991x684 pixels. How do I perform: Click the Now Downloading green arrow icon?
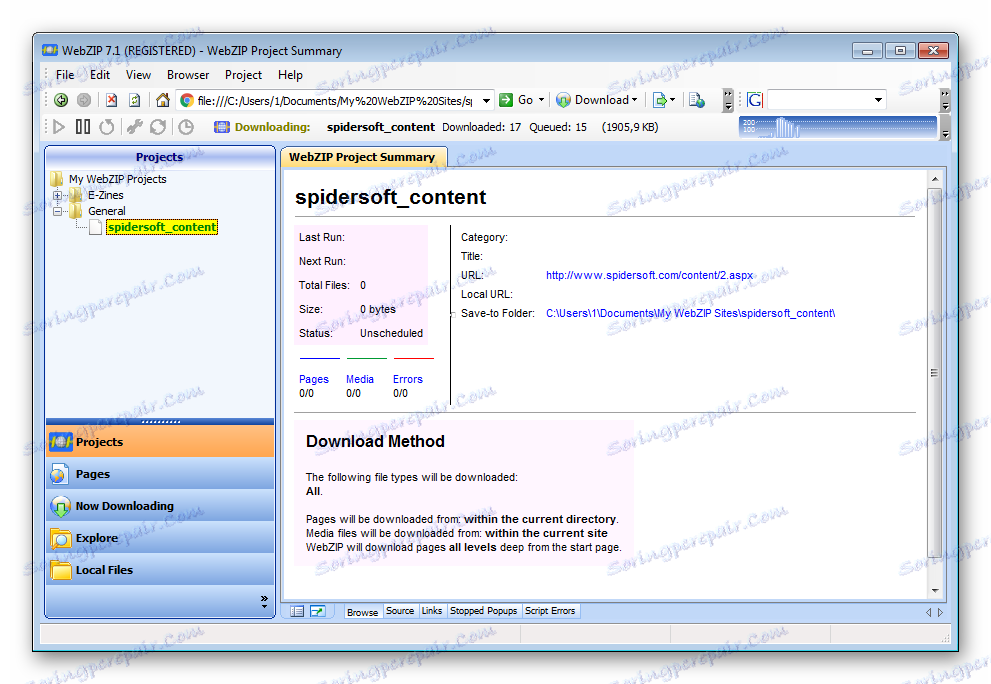[x=60, y=506]
